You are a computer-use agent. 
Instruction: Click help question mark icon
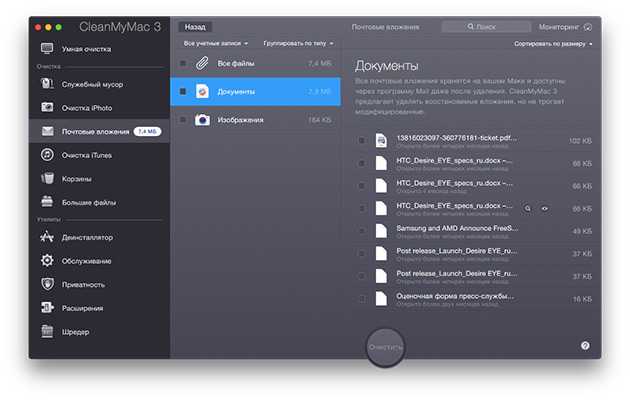585,345
